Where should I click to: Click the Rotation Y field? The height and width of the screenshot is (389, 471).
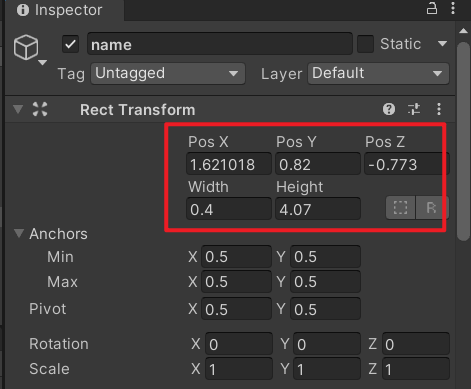tap(327, 344)
